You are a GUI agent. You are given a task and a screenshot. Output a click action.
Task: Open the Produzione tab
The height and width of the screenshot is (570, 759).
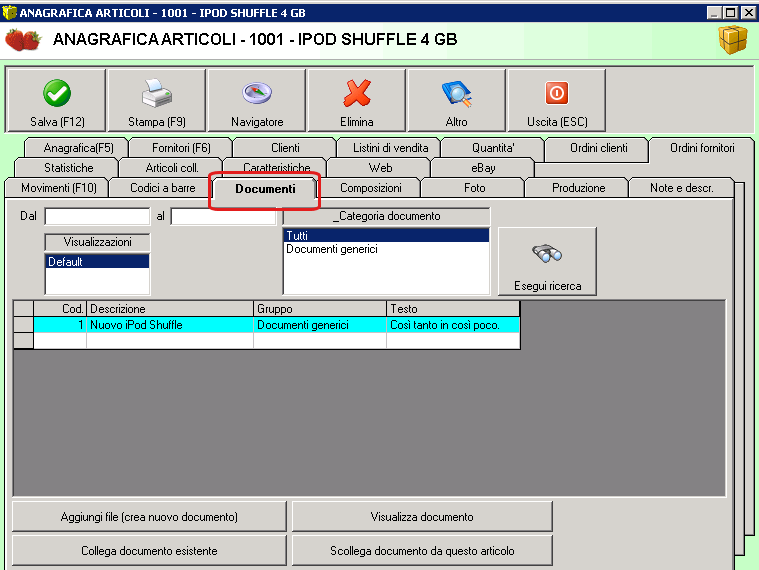pos(578,188)
